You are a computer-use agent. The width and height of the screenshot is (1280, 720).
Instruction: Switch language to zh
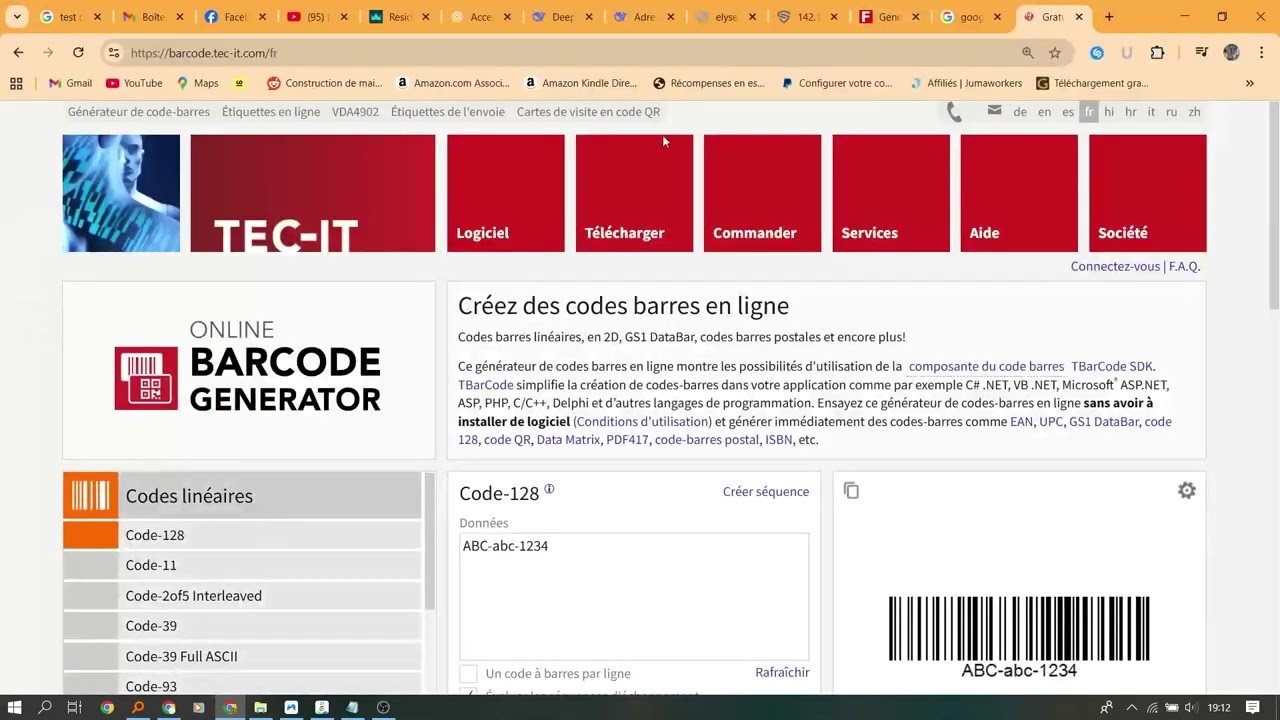tap(1194, 112)
